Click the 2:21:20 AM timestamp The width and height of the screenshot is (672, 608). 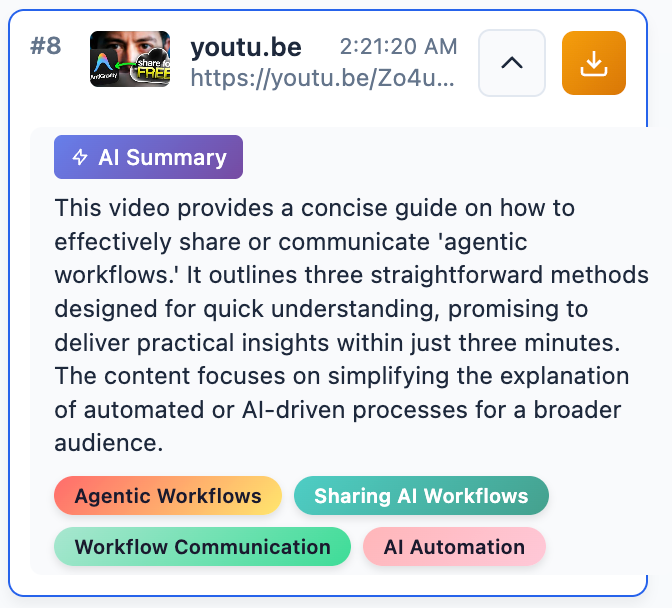398,46
